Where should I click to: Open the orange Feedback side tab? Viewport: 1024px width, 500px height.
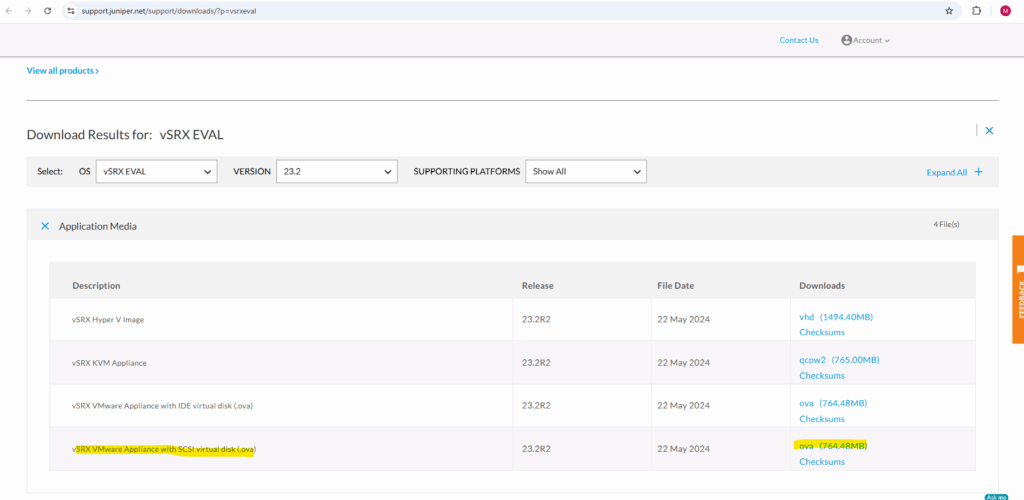point(1018,289)
